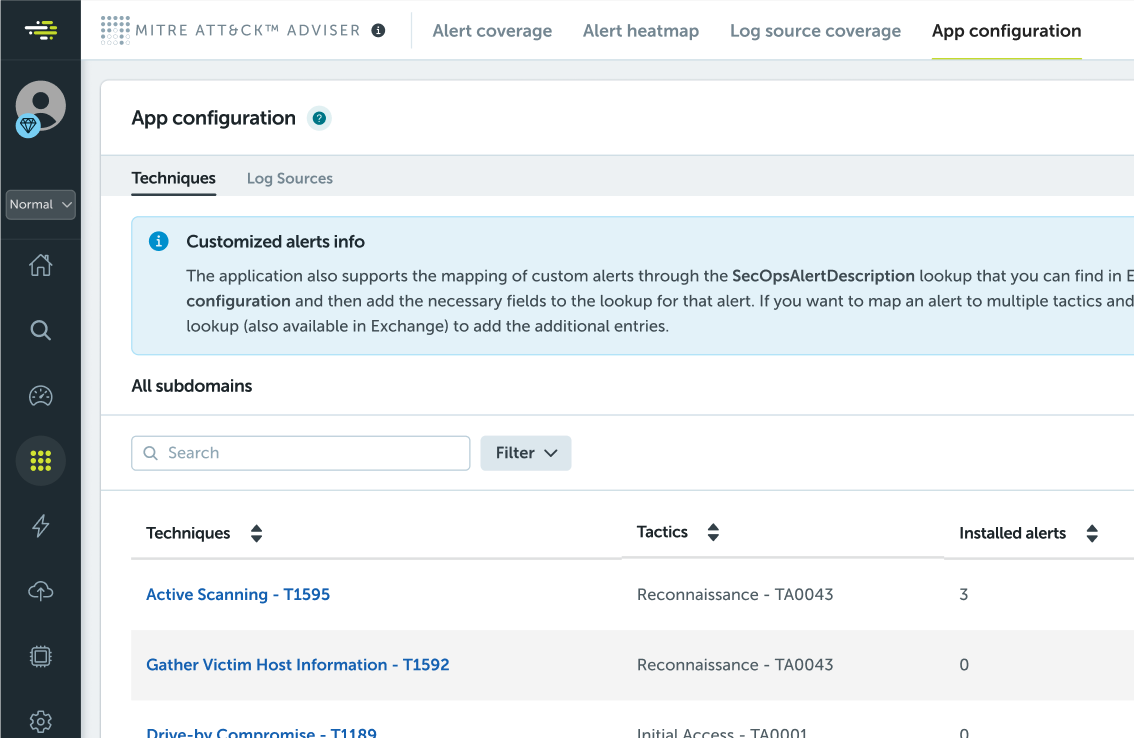The width and height of the screenshot is (1134, 738).
Task: Expand the Filter dropdown
Action: [525, 453]
